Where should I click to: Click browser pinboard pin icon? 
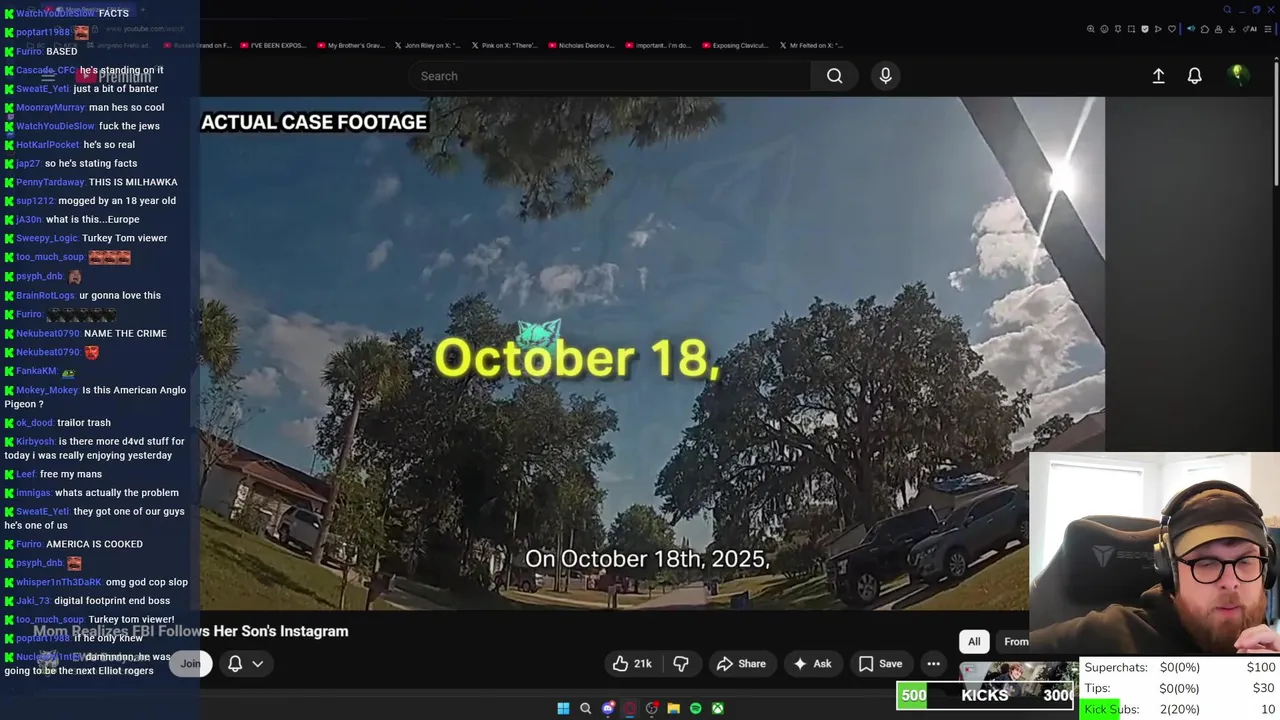coord(1118,29)
